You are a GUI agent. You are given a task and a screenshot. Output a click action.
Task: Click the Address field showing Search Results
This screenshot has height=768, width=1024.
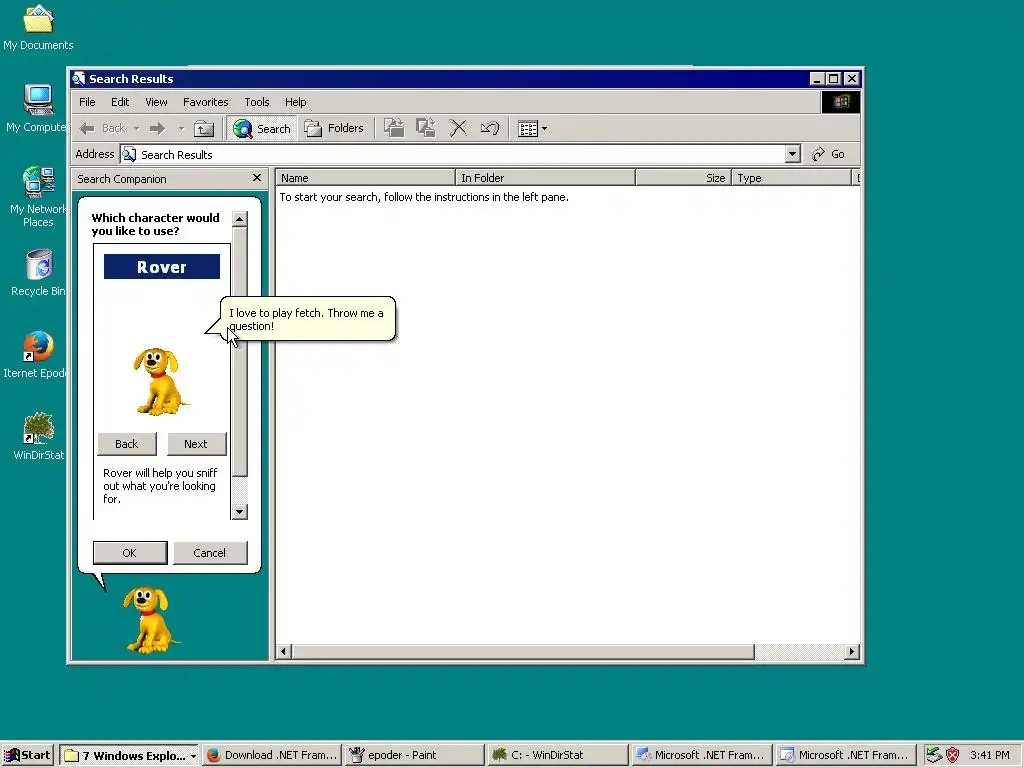pyautogui.click(x=453, y=155)
